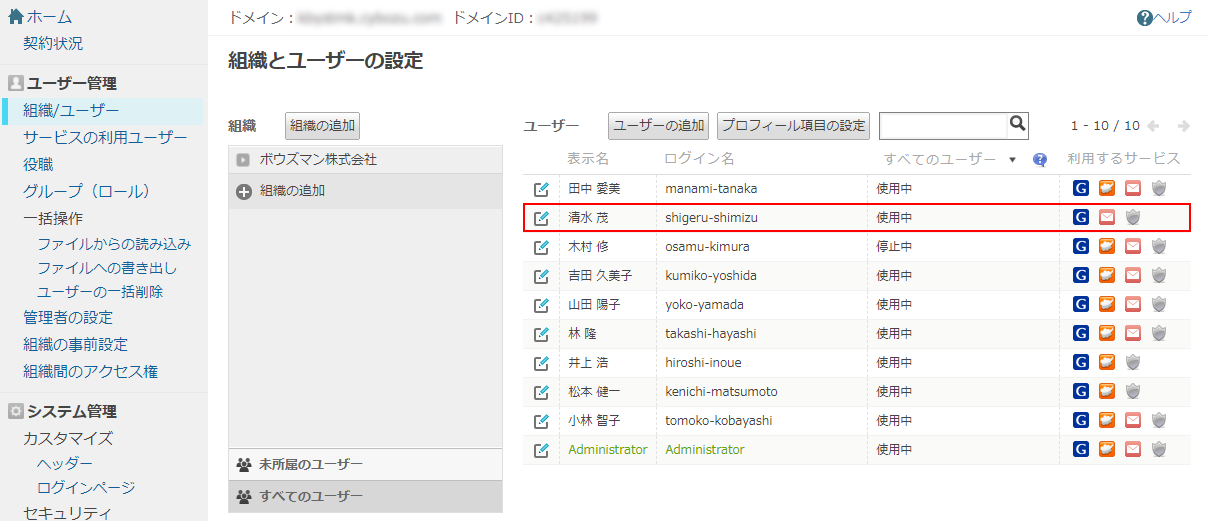Click the user search input field
The image size is (1208, 521).
pos(942,125)
